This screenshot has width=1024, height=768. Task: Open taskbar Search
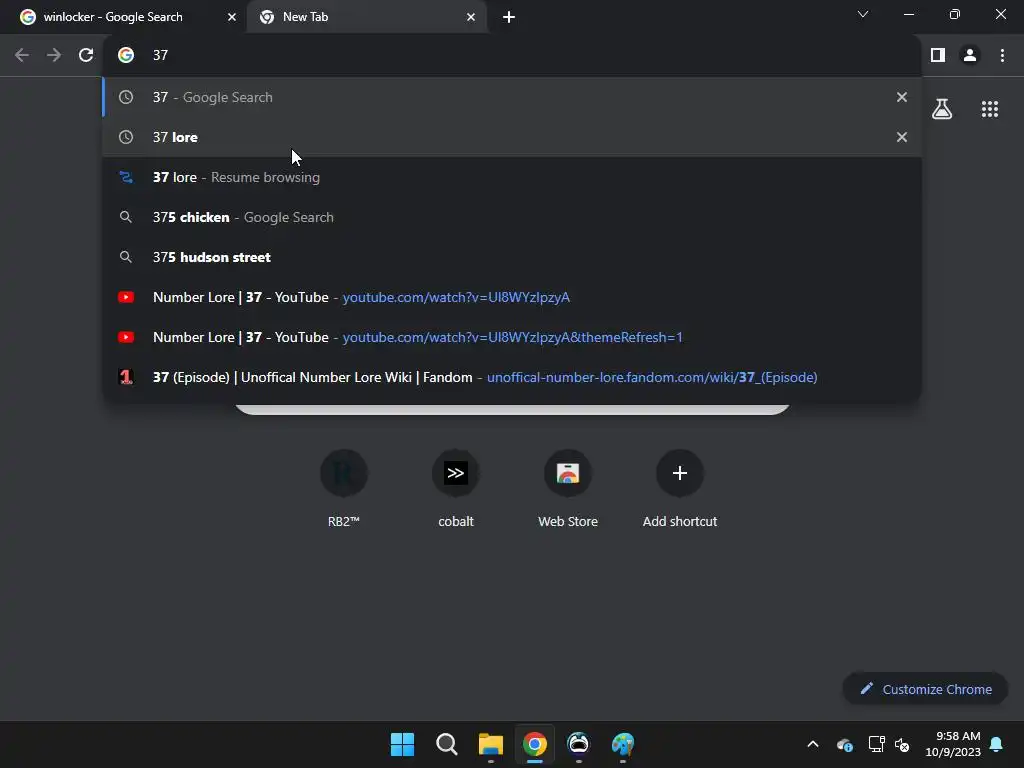point(447,744)
